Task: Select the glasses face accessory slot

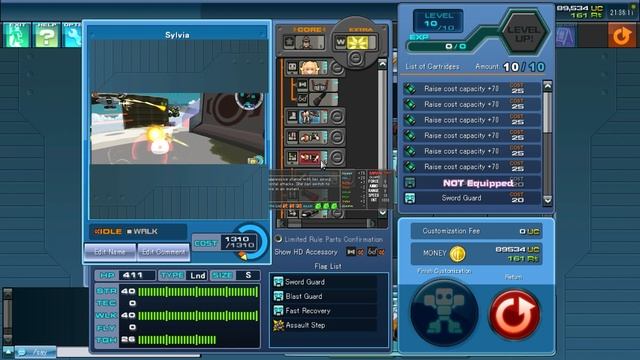Action: tap(318, 99)
